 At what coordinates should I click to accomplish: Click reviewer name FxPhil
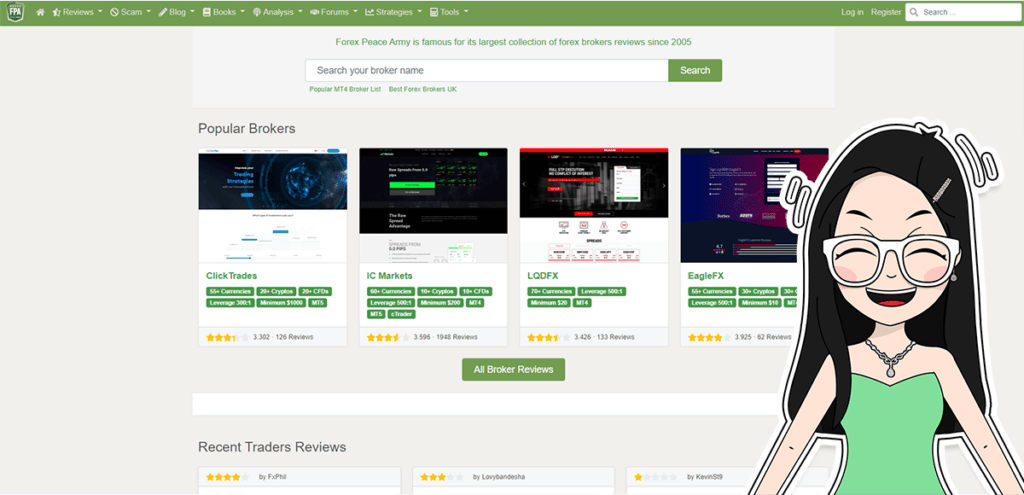coord(278,477)
